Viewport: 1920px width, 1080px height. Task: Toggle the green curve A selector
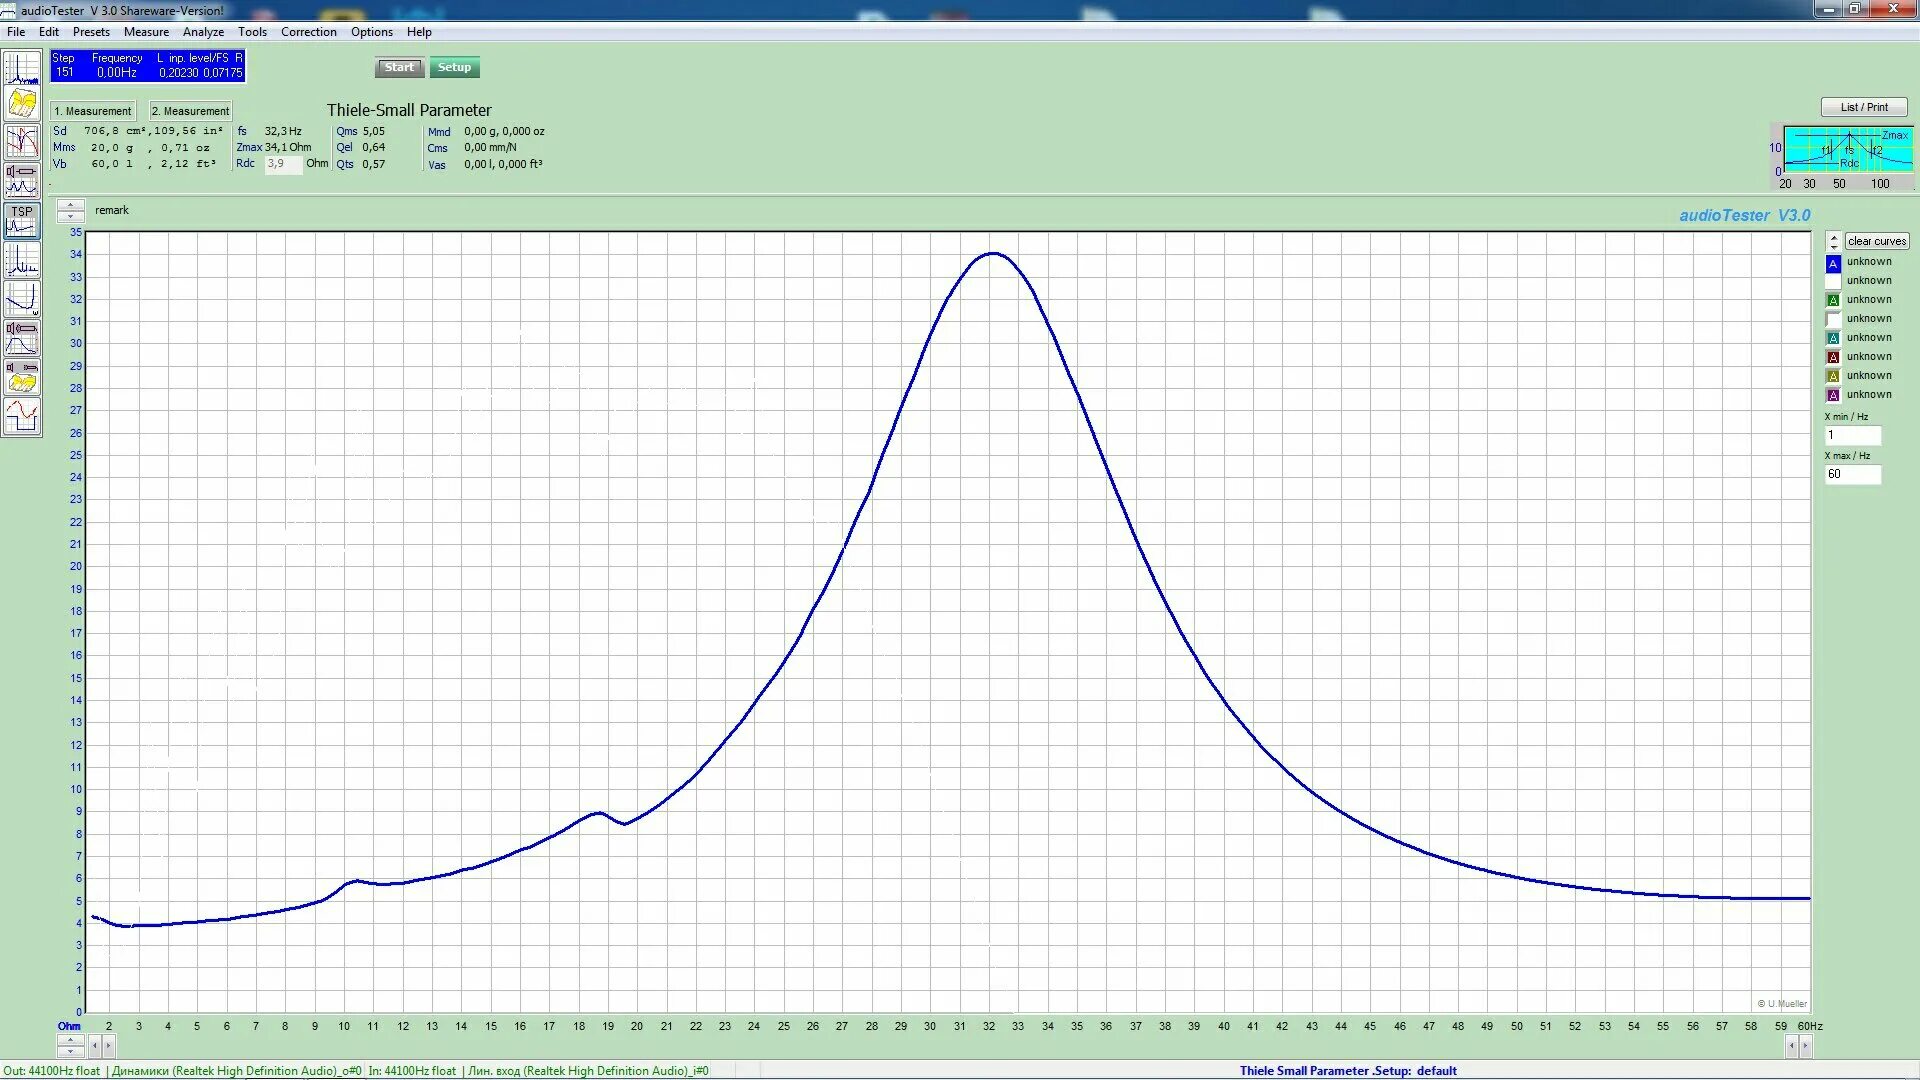1833,300
